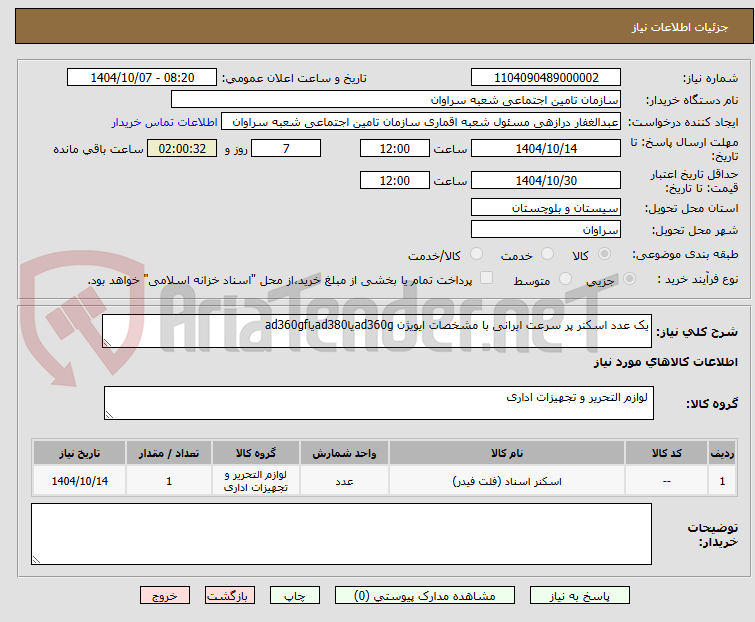
Task: Select the کالا radio button
Action: pyautogui.click(x=604, y=254)
